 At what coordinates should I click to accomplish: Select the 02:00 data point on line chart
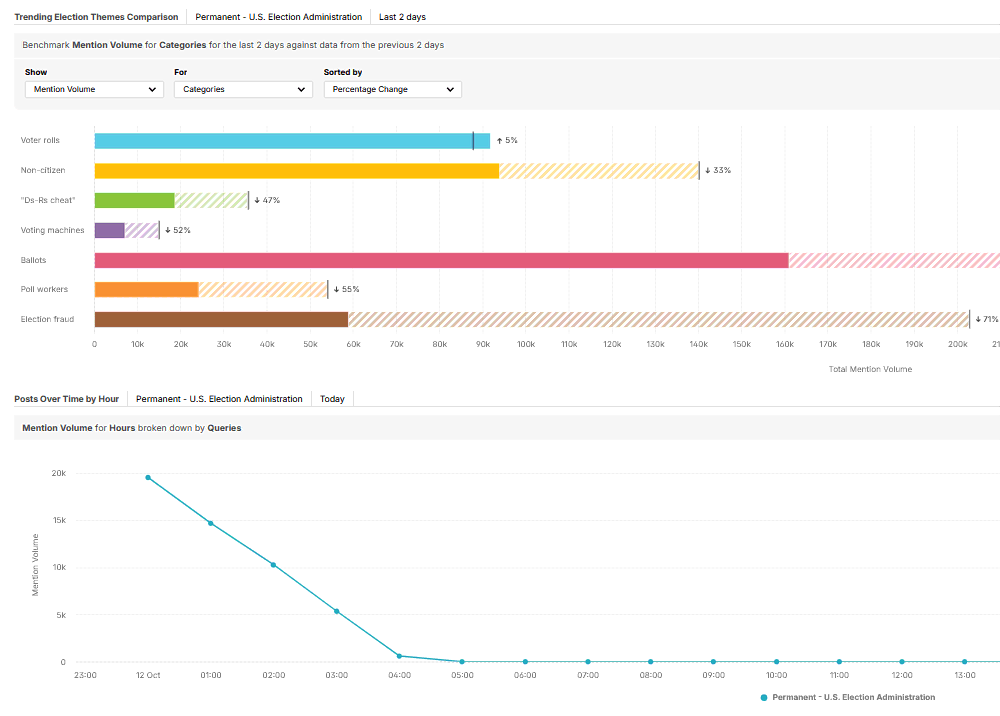273,565
